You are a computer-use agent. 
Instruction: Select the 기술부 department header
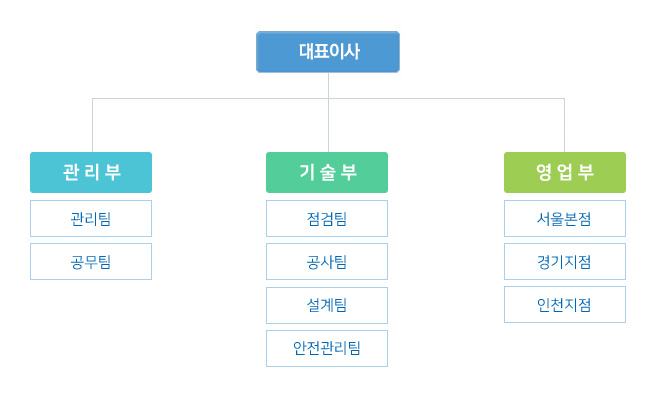click(327, 172)
